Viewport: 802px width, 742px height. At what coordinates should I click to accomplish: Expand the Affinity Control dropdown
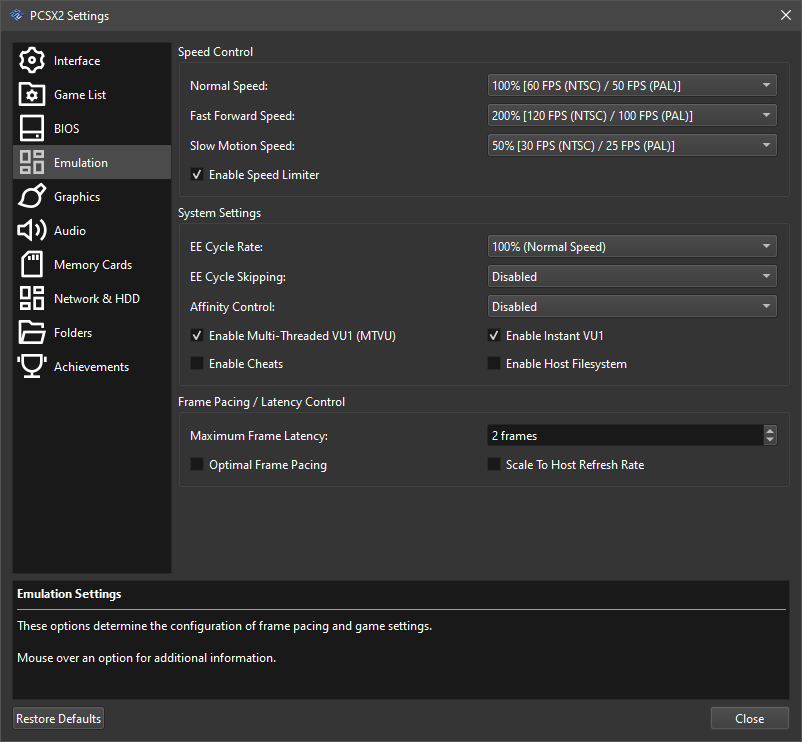pyautogui.click(x=632, y=307)
